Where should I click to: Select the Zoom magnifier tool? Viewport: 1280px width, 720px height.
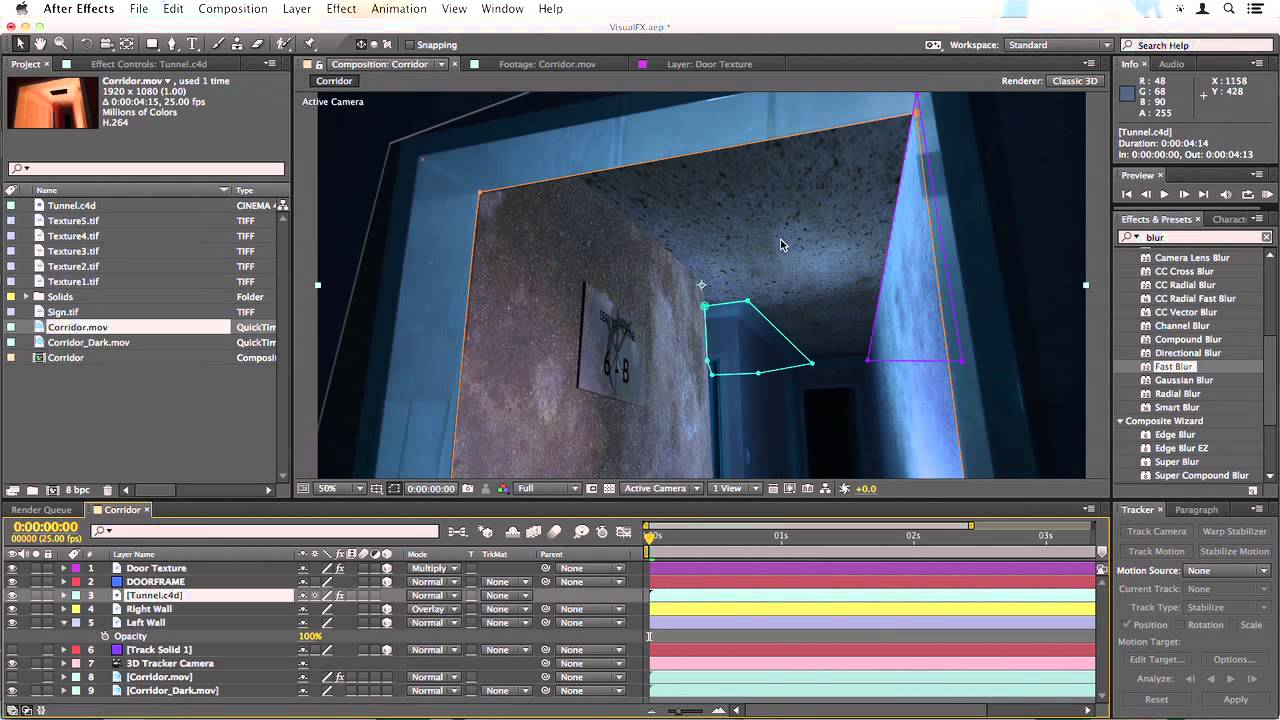pos(61,44)
